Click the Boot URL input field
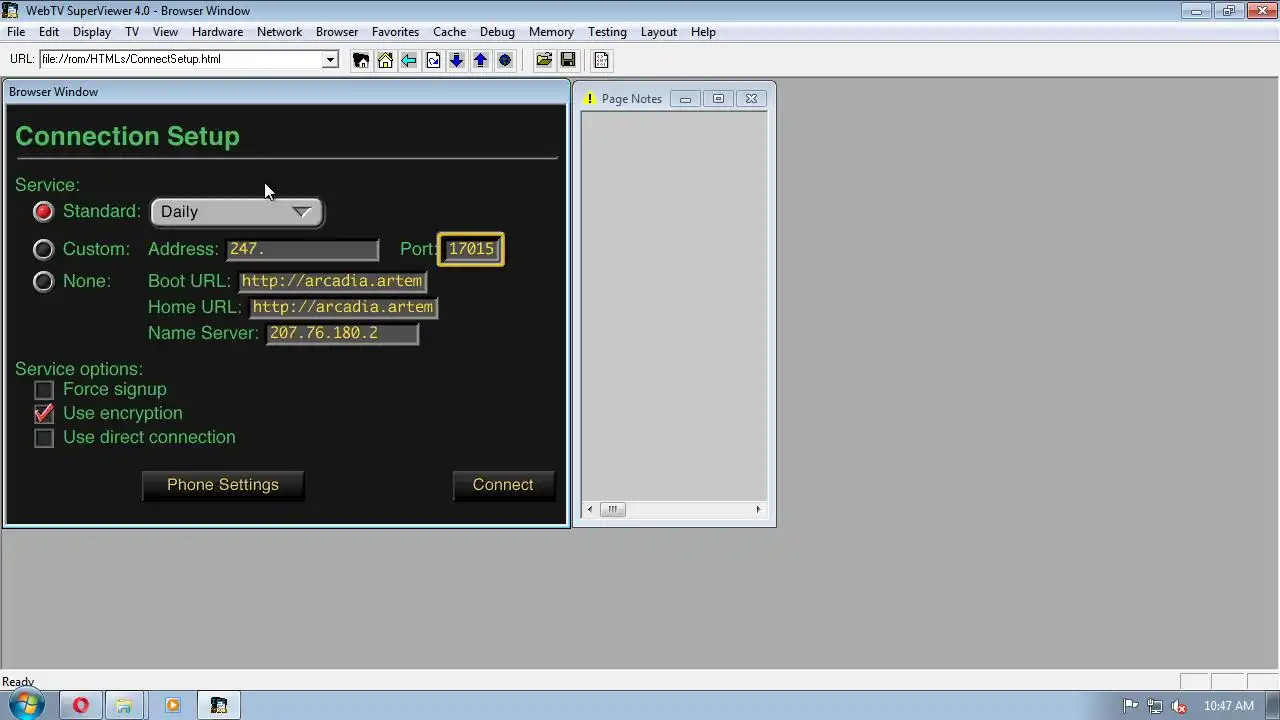 click(332, 281)
